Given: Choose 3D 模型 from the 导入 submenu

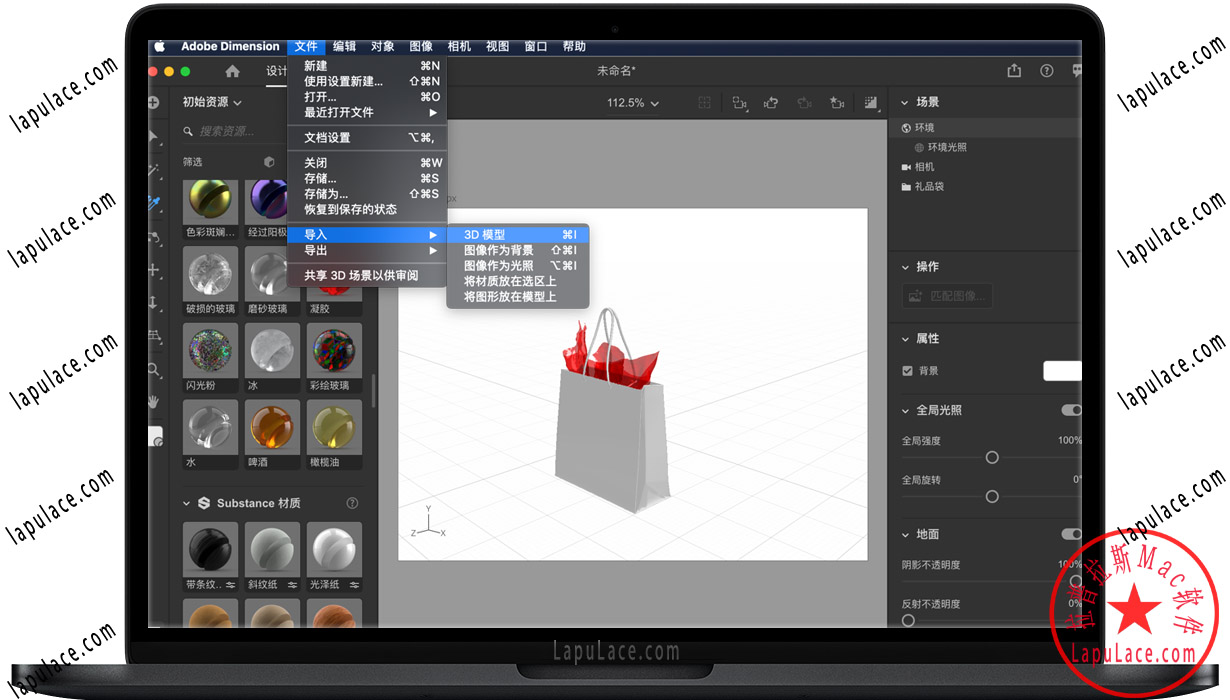Looking at the screenshot, I should click(x=487, y=234).
